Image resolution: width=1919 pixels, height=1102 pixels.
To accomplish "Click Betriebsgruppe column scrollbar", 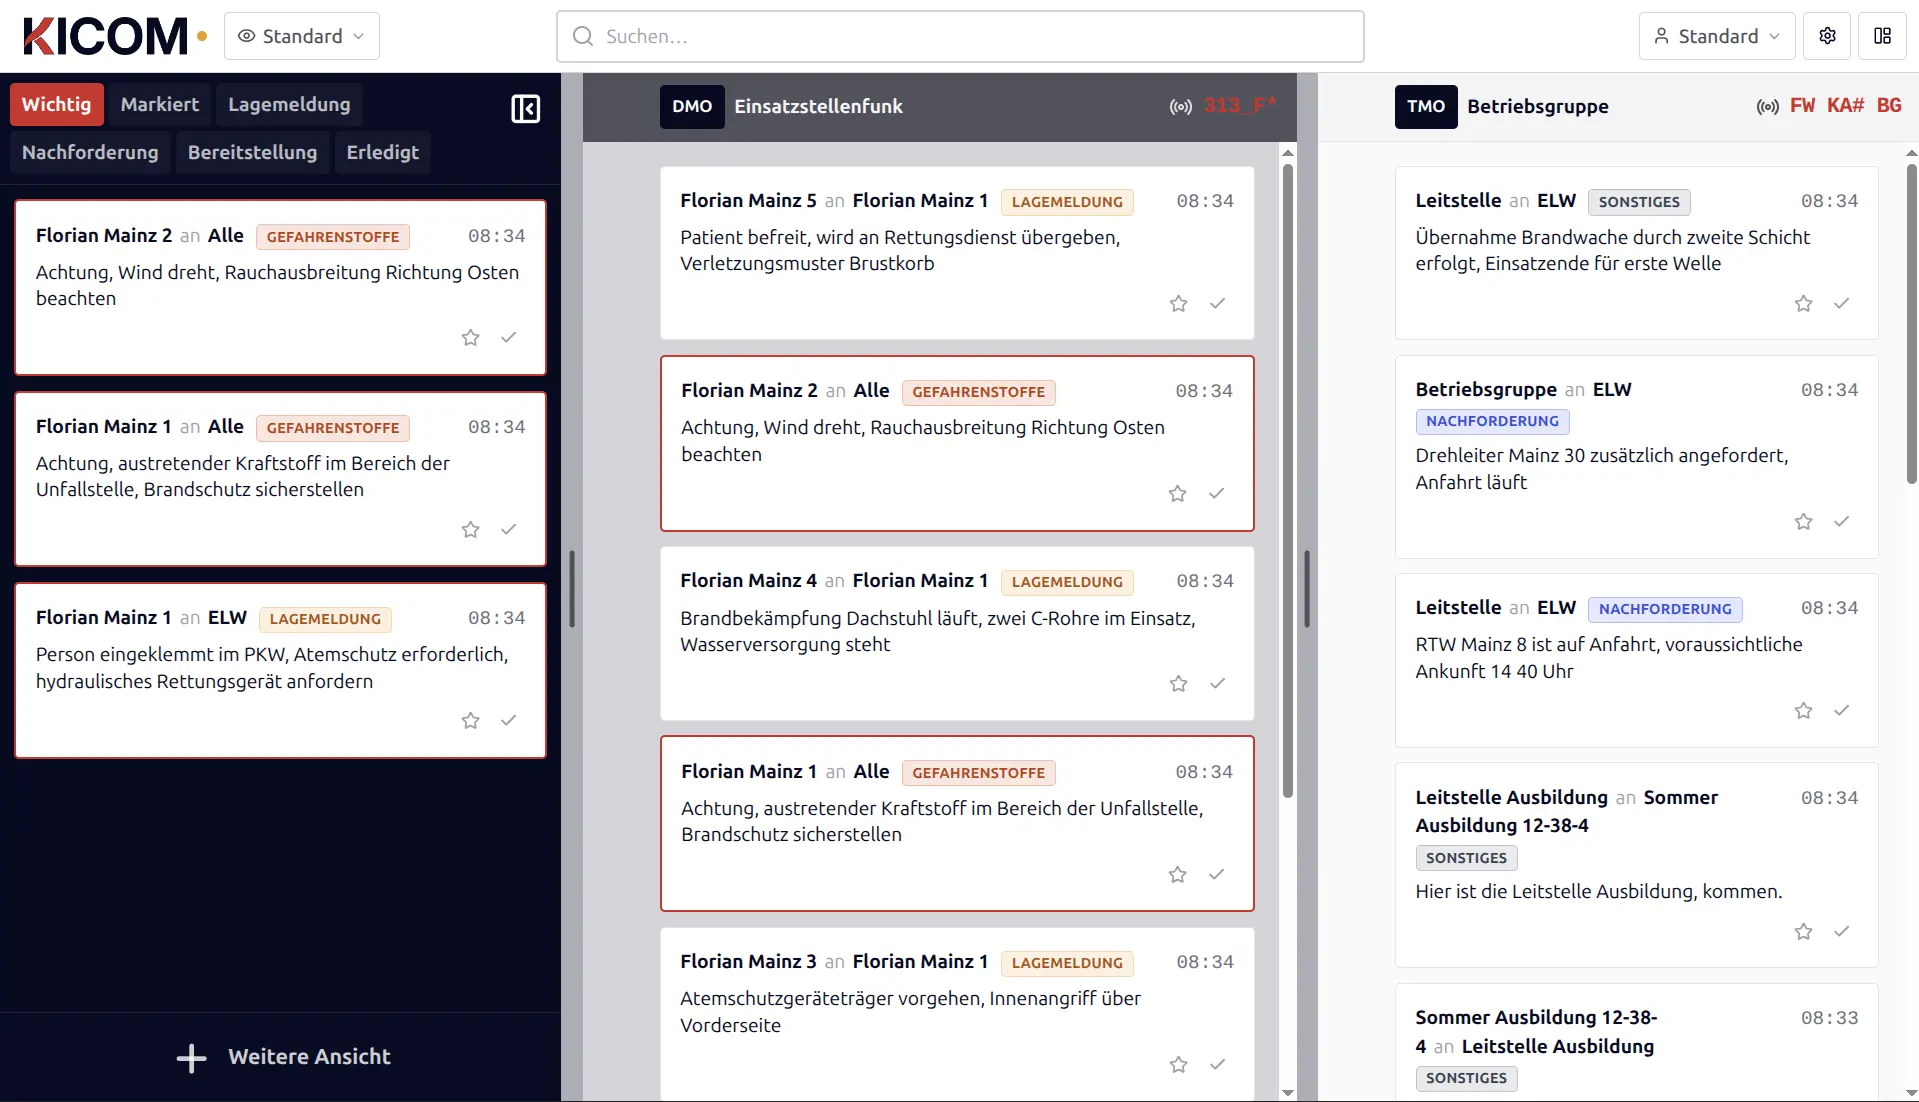I will (1912, 325).
